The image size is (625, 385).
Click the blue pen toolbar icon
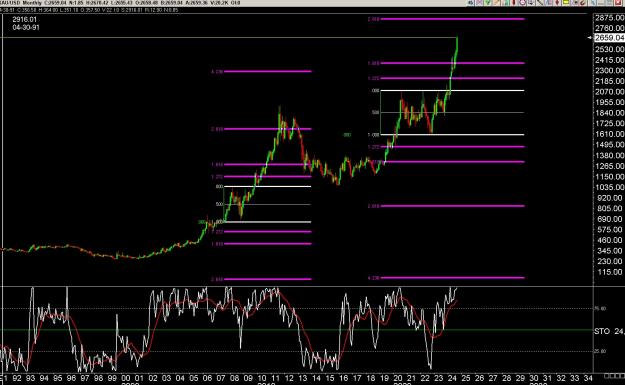point(592,3)
